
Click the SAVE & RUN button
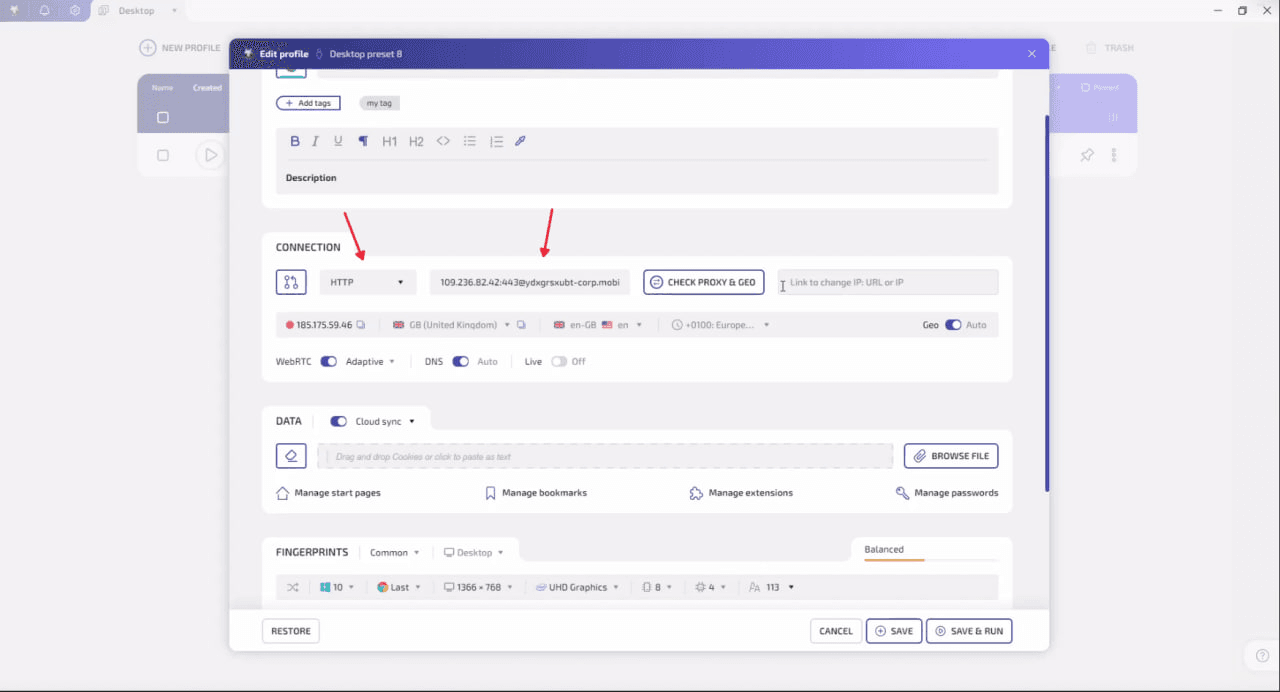tap(969, 631)
